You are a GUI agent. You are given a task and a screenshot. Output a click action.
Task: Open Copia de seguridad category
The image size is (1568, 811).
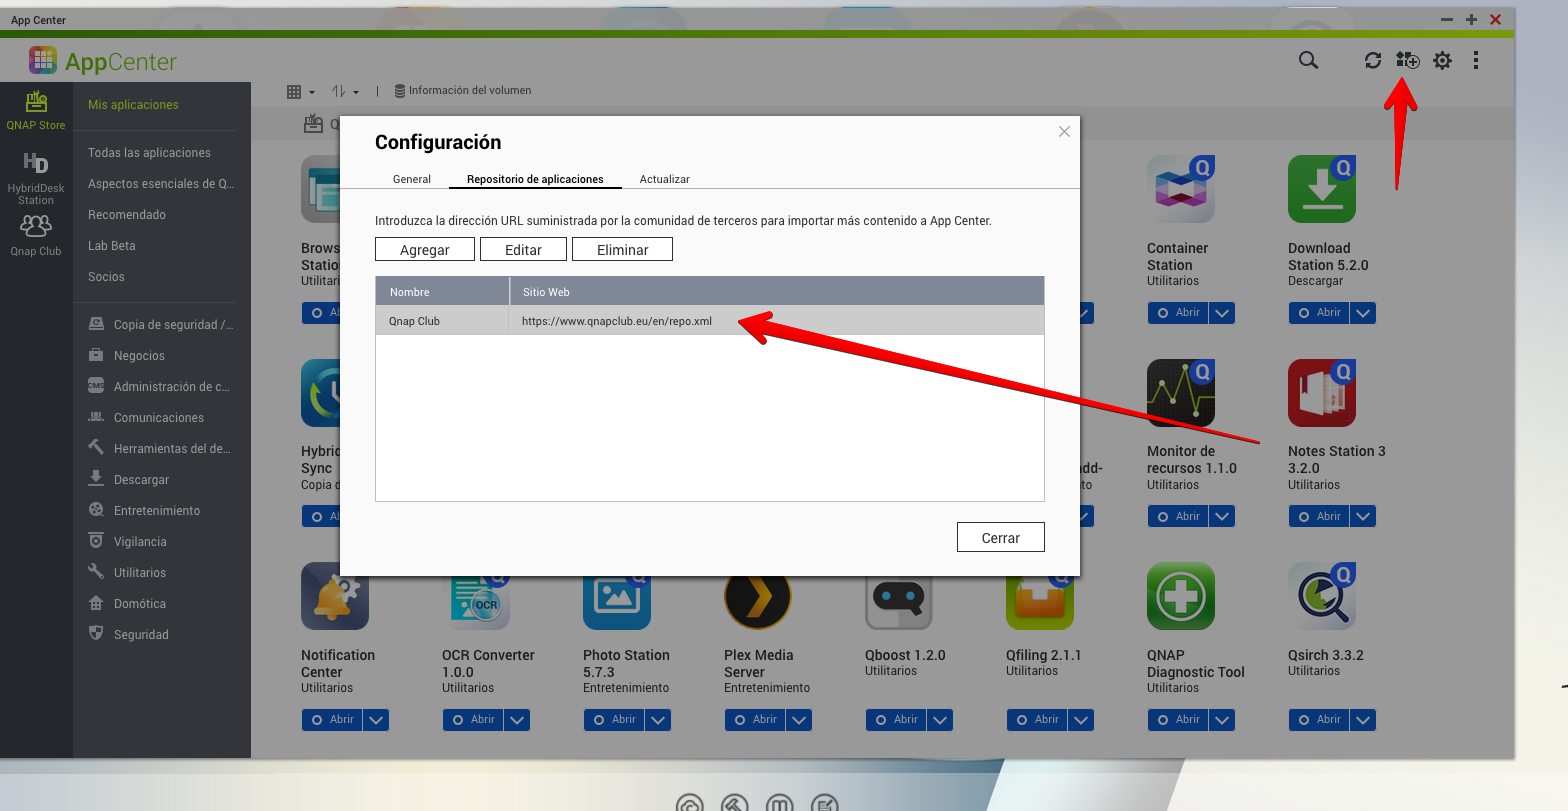(x=162, y=325)
